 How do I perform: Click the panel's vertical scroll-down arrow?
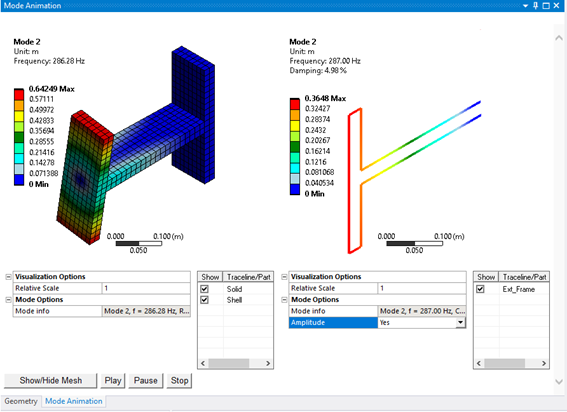point(559,381)
